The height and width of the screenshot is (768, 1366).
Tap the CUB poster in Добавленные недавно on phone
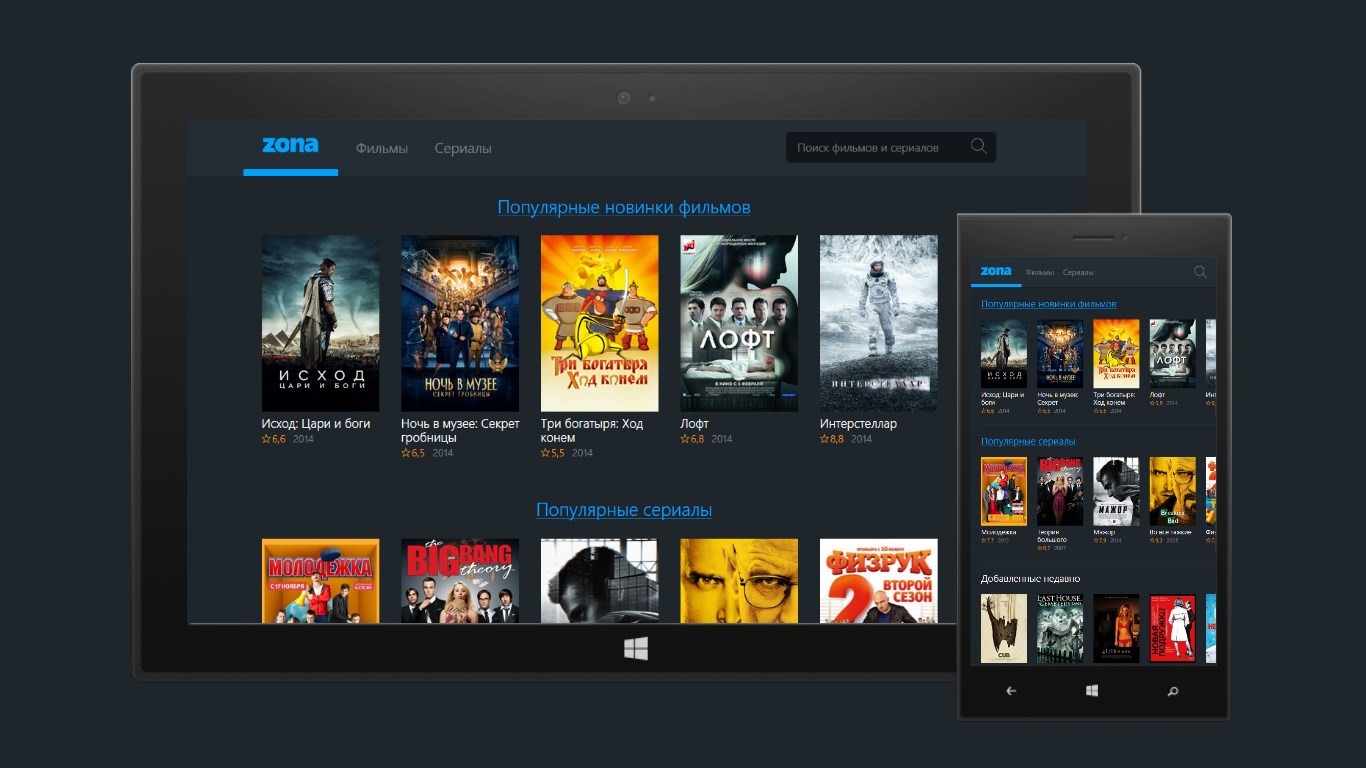(x=1003, y=627)
